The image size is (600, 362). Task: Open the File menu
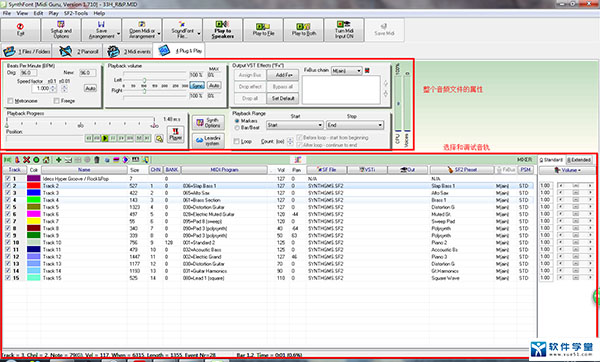(7, 13)
